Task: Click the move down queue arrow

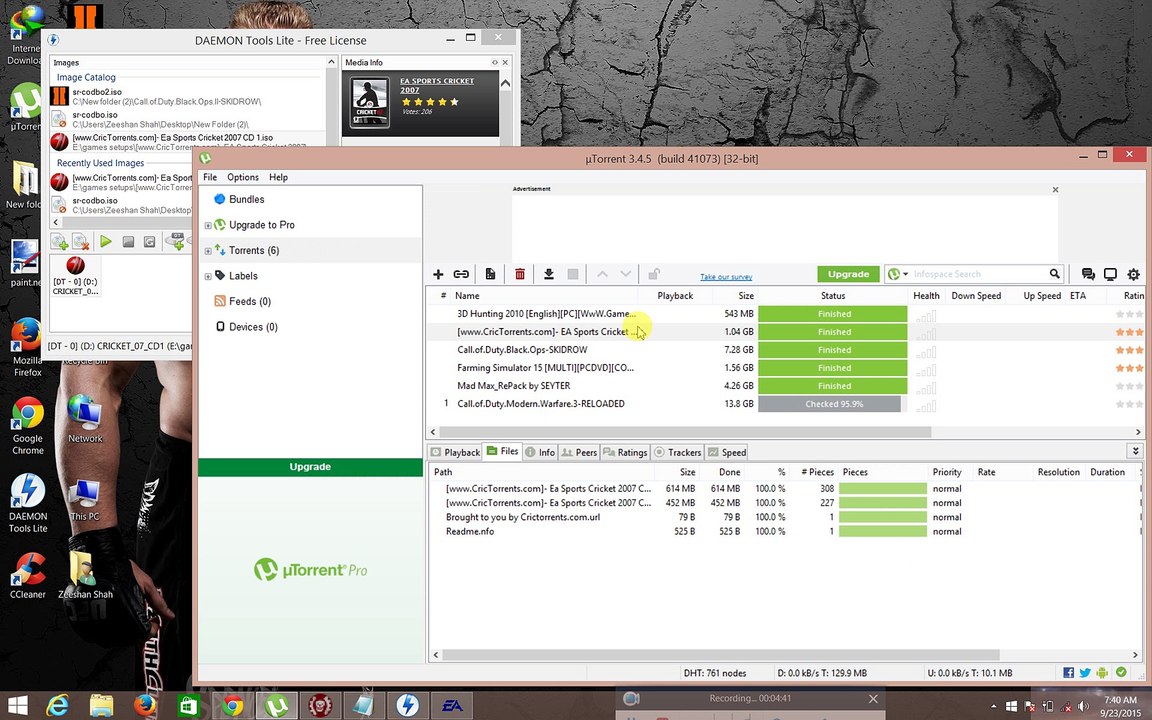Action: [x=625, y=274]
